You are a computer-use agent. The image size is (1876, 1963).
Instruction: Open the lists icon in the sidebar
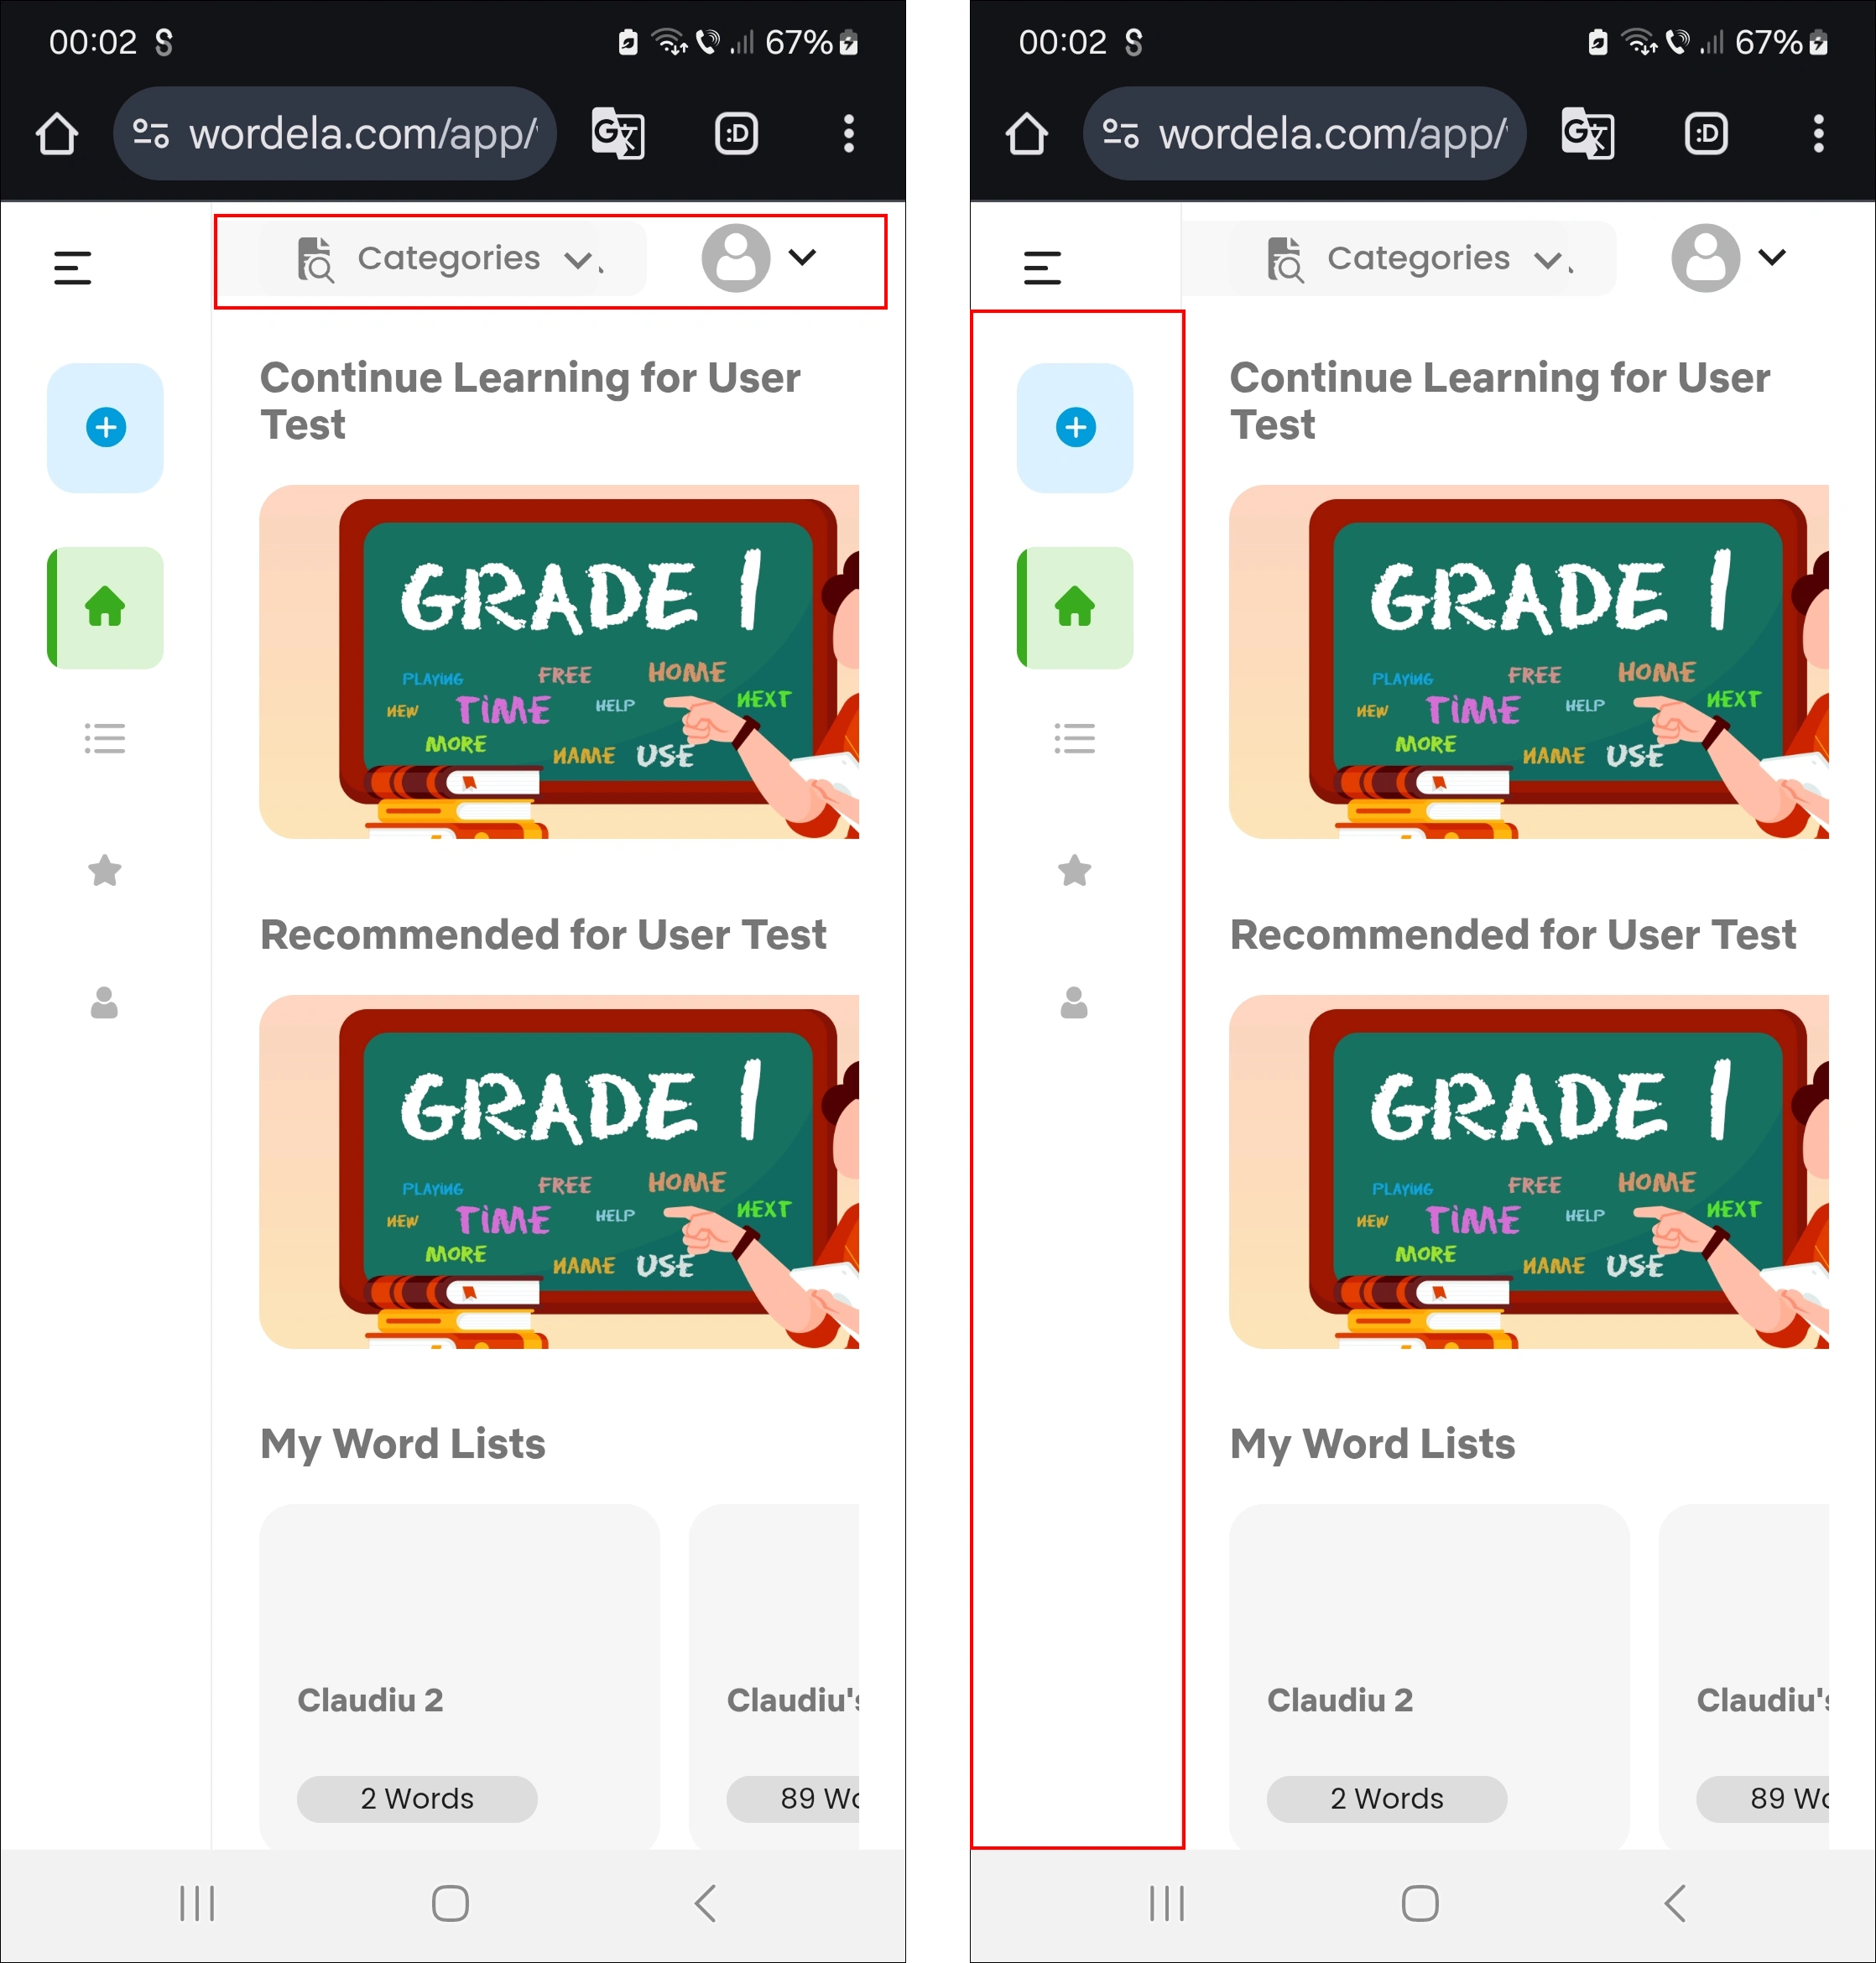[x=105, y=739]
